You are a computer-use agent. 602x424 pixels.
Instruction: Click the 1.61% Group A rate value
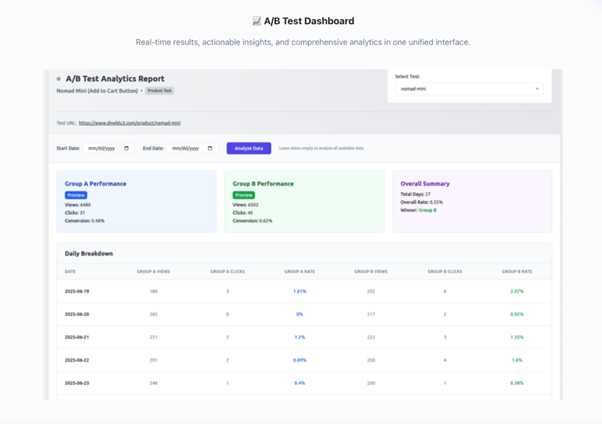pyautogui.click(x=299, y=291)
